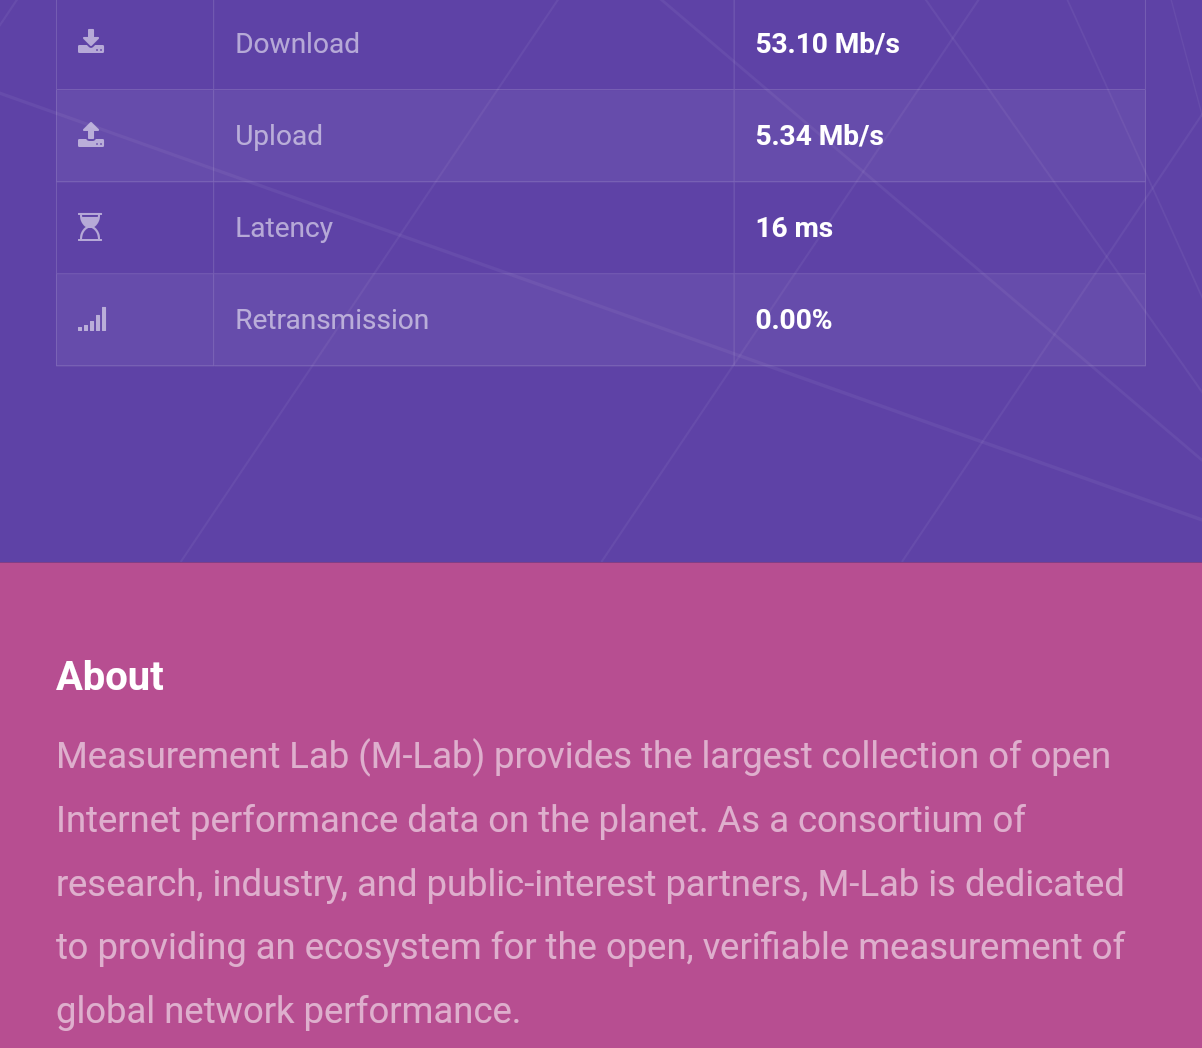Select the Upload row label
1202x1048 pixels.
(278, 136)
